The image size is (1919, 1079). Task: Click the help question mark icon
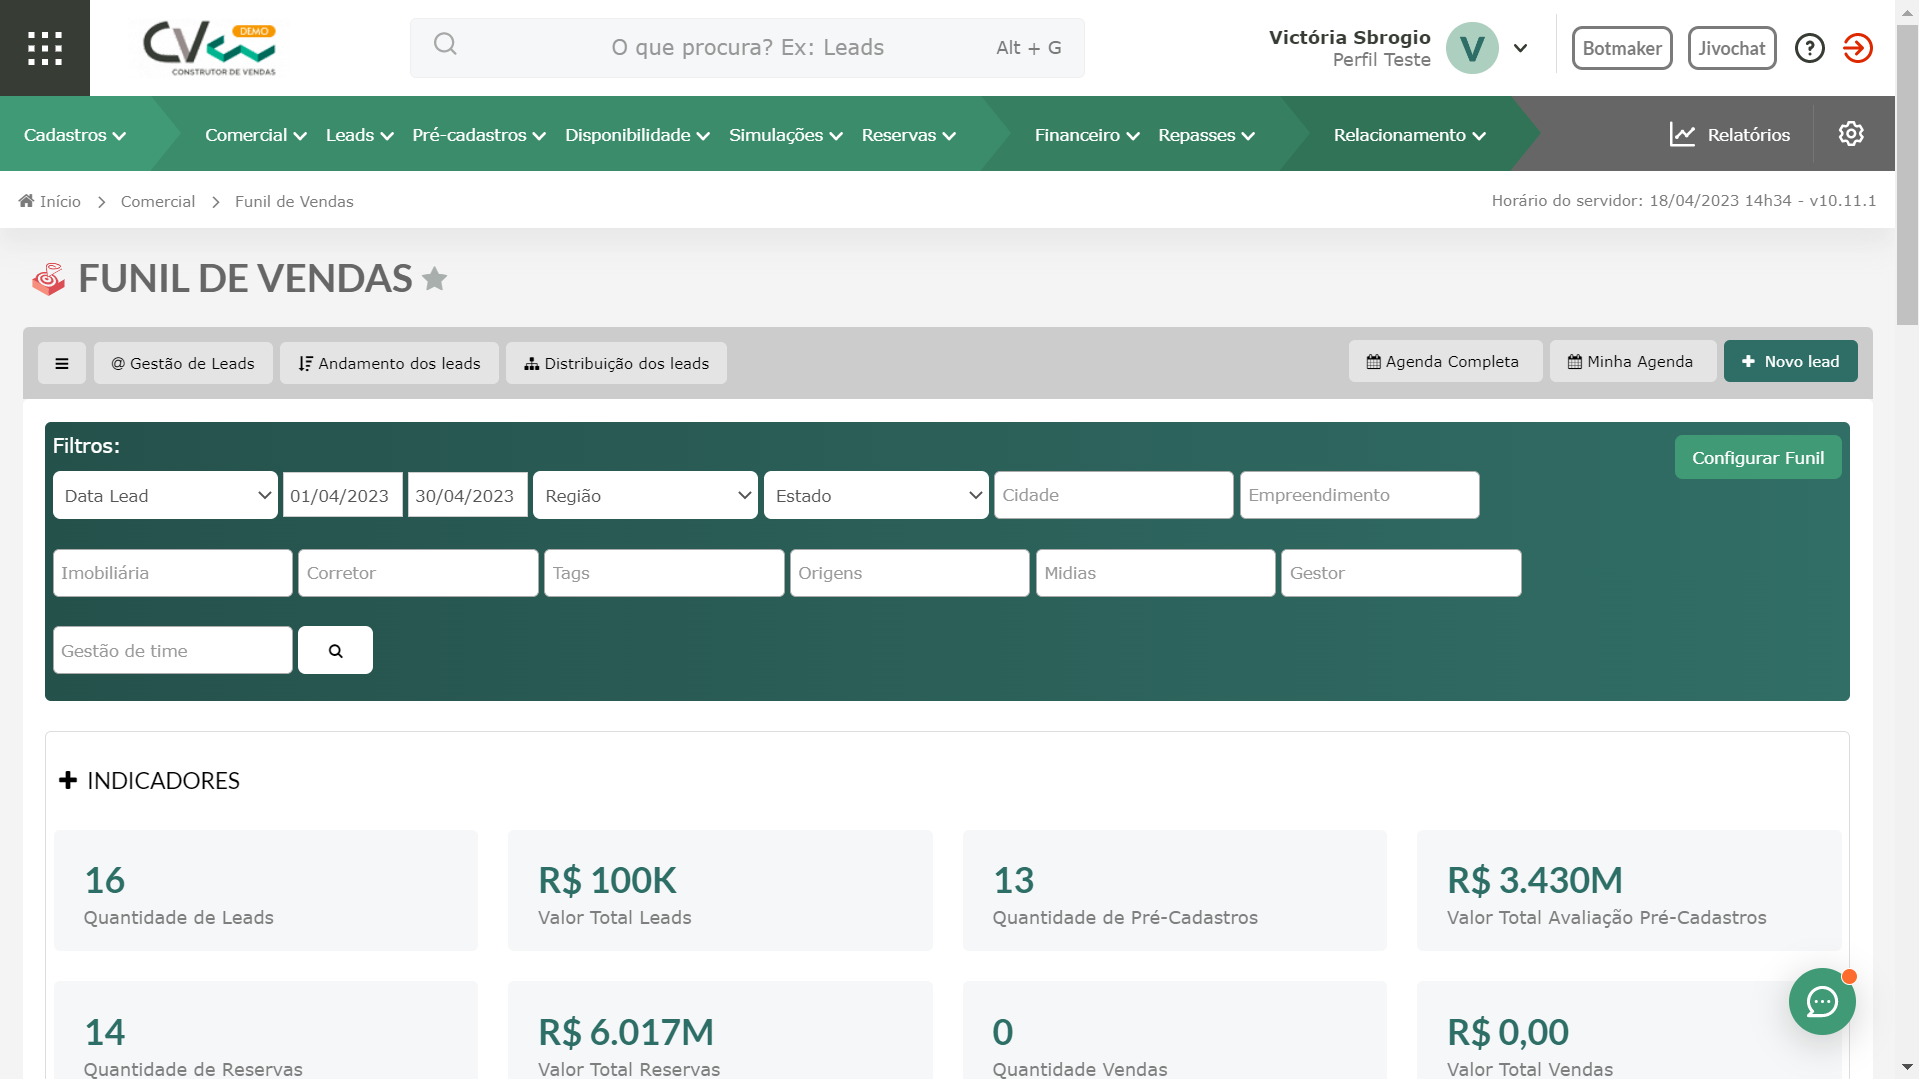pos(1809,48)
